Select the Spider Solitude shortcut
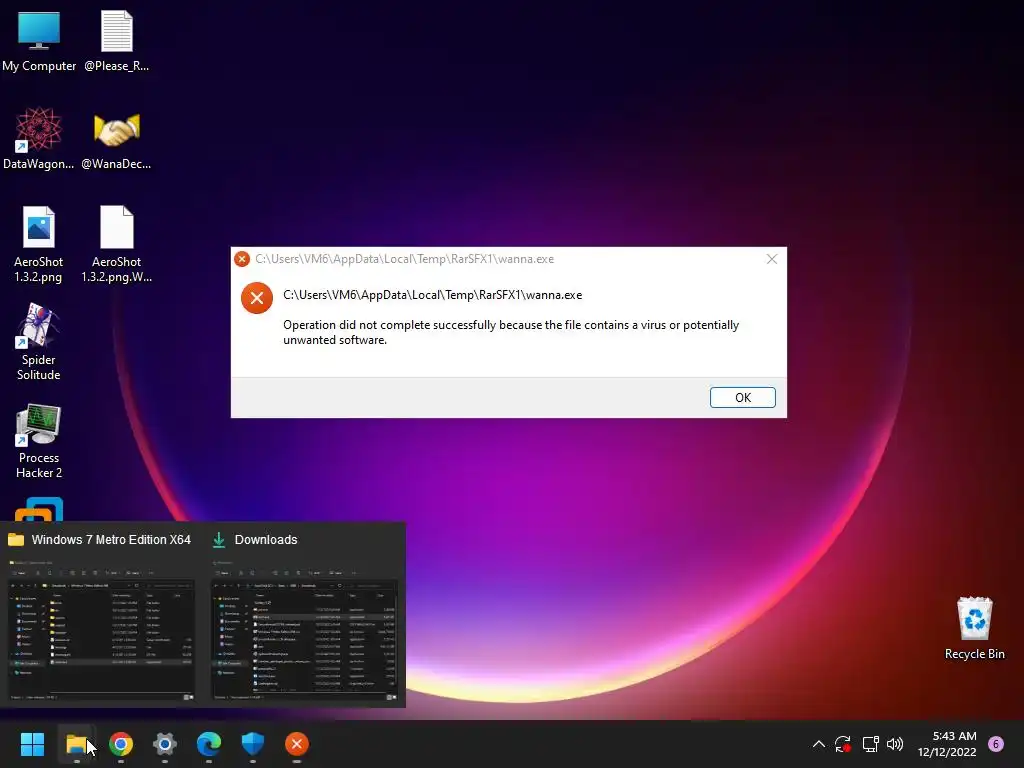This screenshot has height=768, width=1024. (x=39, y=342)
